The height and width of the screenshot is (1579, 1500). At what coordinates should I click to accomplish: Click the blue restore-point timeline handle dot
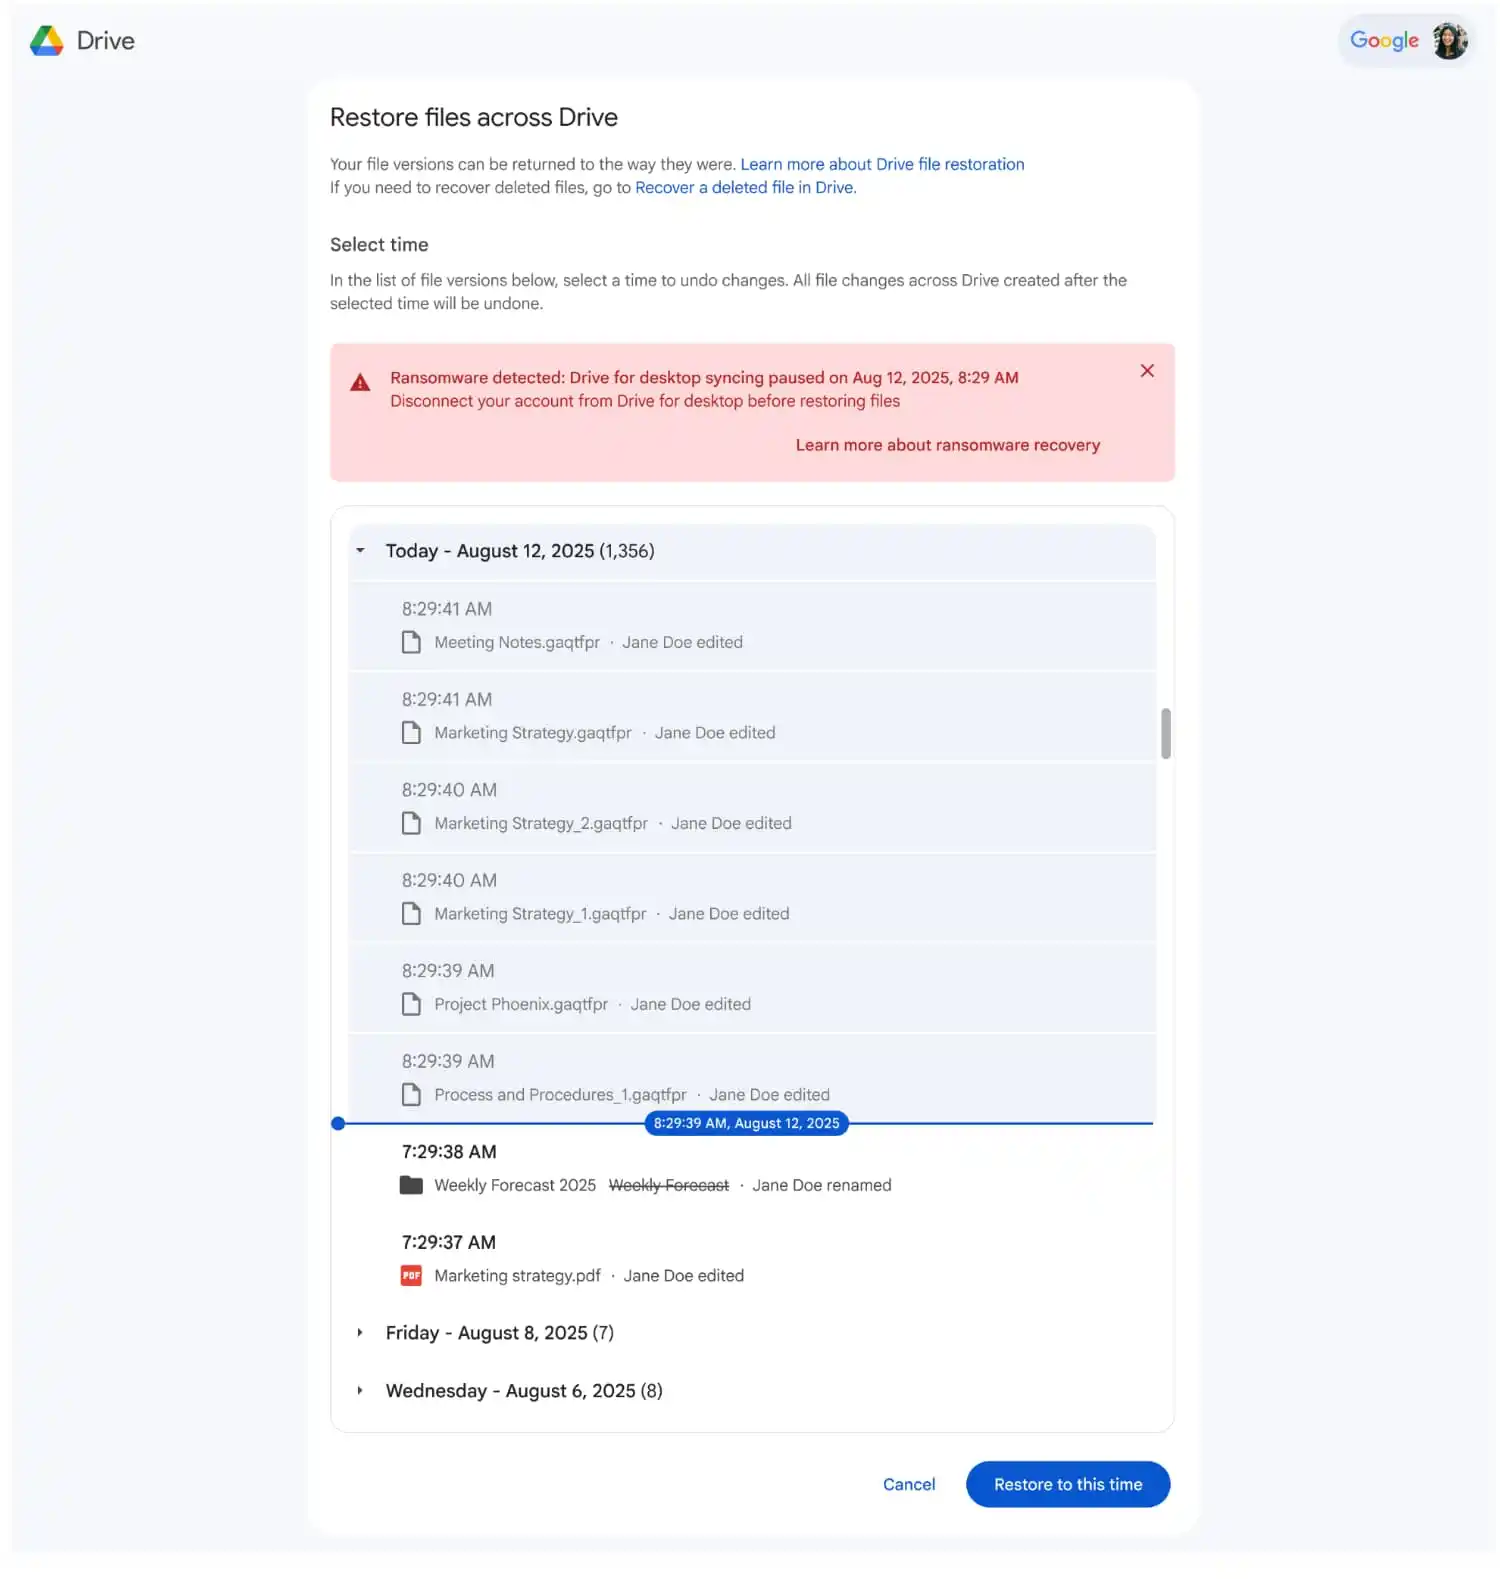(338, 1124)
